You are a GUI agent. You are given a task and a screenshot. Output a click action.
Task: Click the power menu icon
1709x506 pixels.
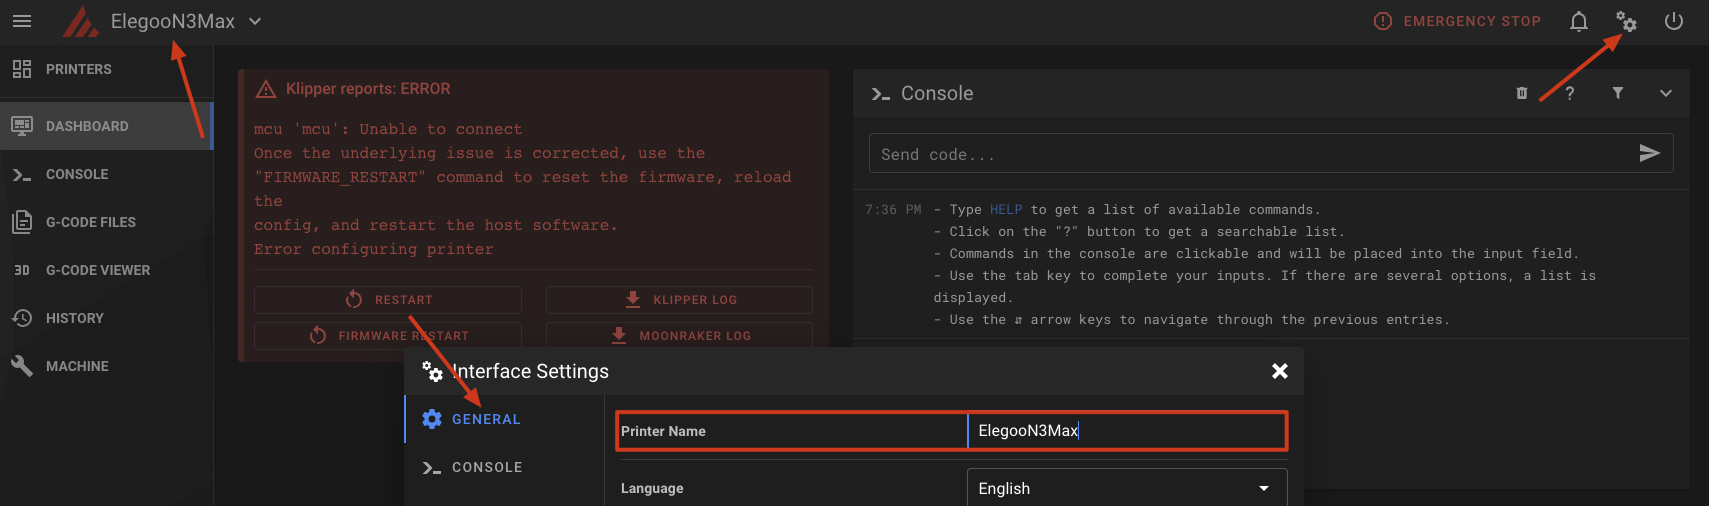[1674, 21]
